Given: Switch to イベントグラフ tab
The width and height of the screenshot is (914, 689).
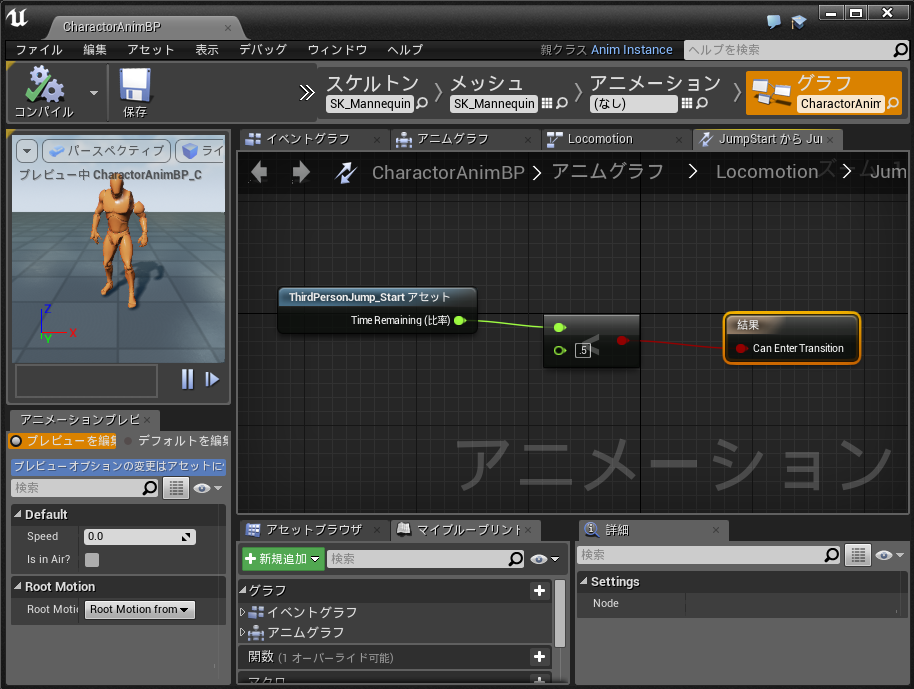Looking at the screenshot, I should click(x=307, y=139).
